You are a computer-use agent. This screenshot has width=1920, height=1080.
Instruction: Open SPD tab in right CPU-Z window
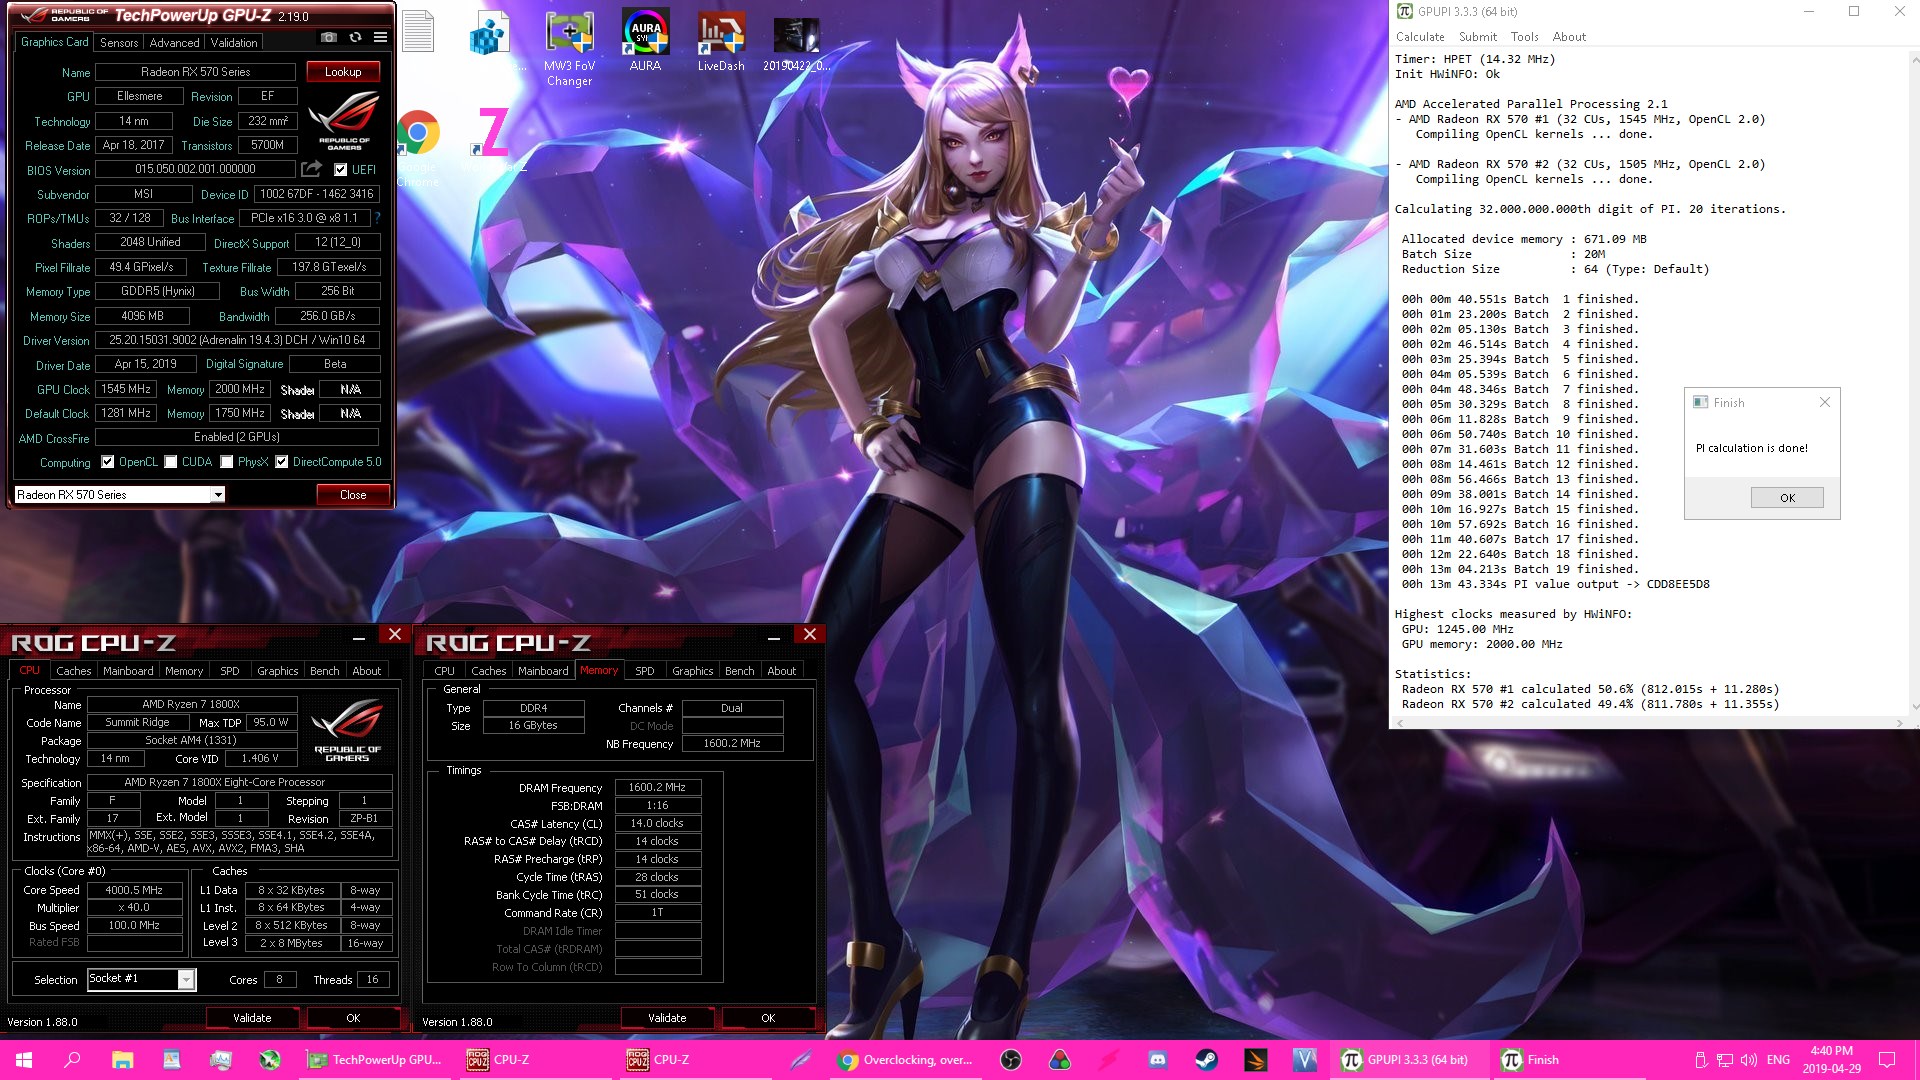[x=645, y=671]
